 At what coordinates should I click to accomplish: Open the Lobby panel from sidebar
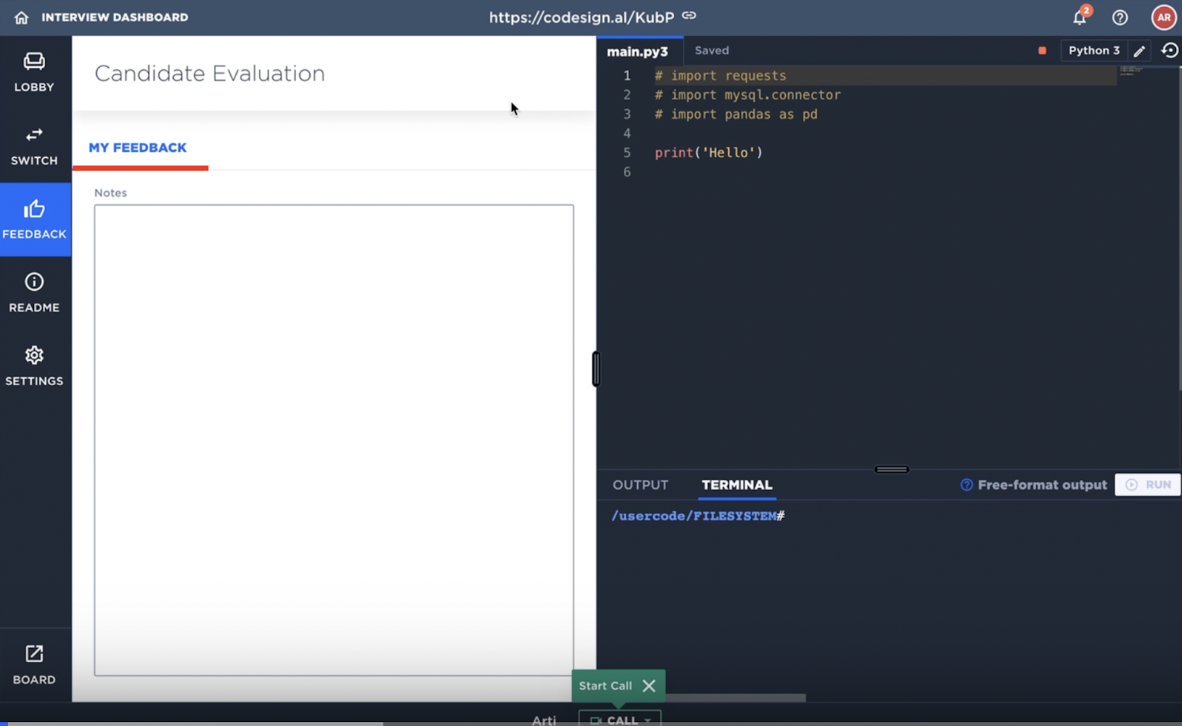coord(34,72)
